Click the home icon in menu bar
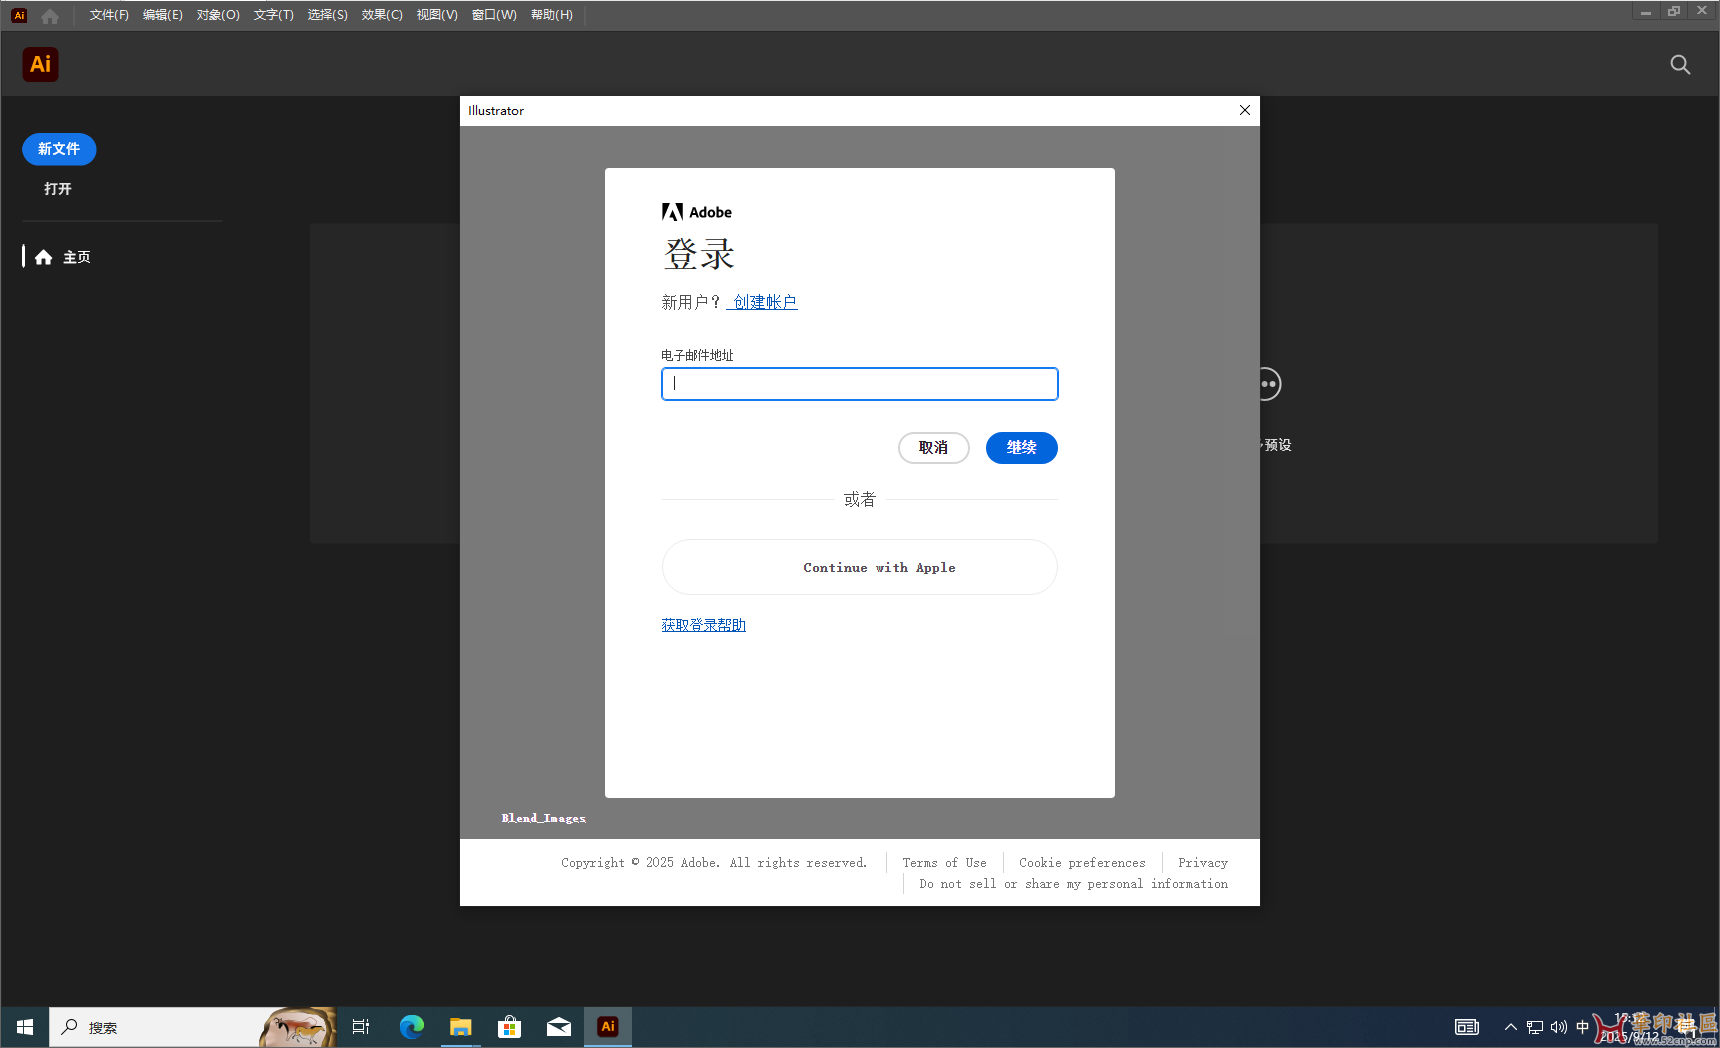Image resolution: width=1720 pixels, height=1048 pixels. pos(50,15)
